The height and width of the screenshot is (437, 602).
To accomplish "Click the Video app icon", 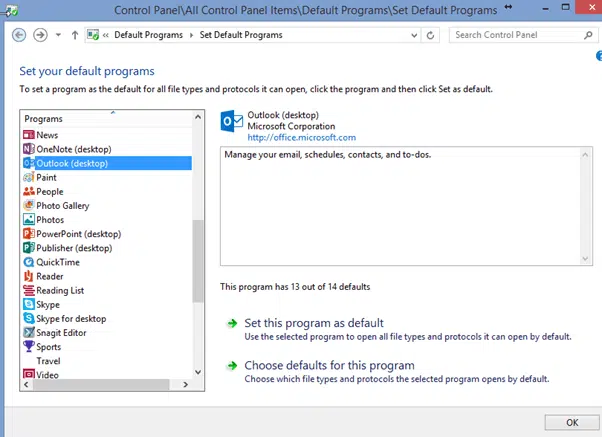I will click(x=29, y=374).
